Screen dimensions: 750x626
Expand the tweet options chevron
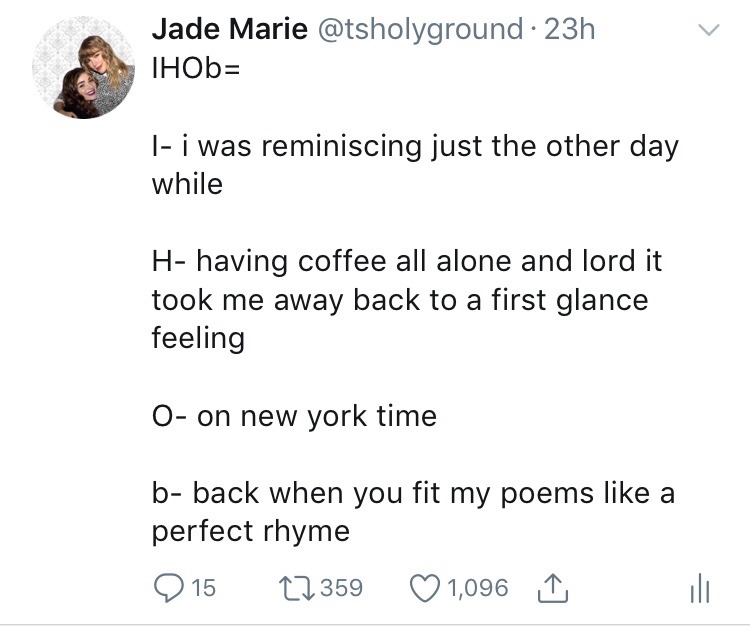[707, 33]
